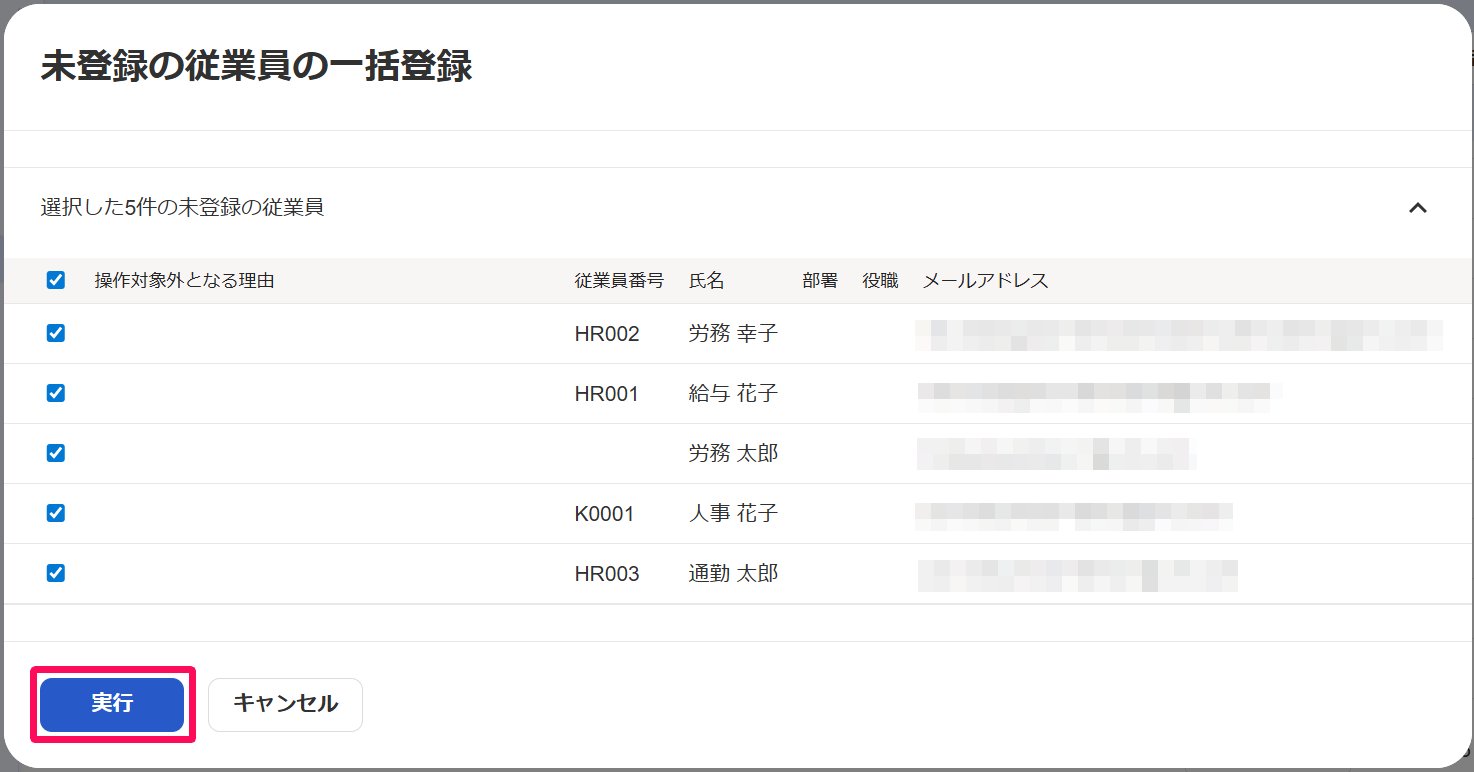This screenshot has width=1474, height=772.
Task: Click the name 人事 花子
Action: pyautogui.click(x=733, y=514)
